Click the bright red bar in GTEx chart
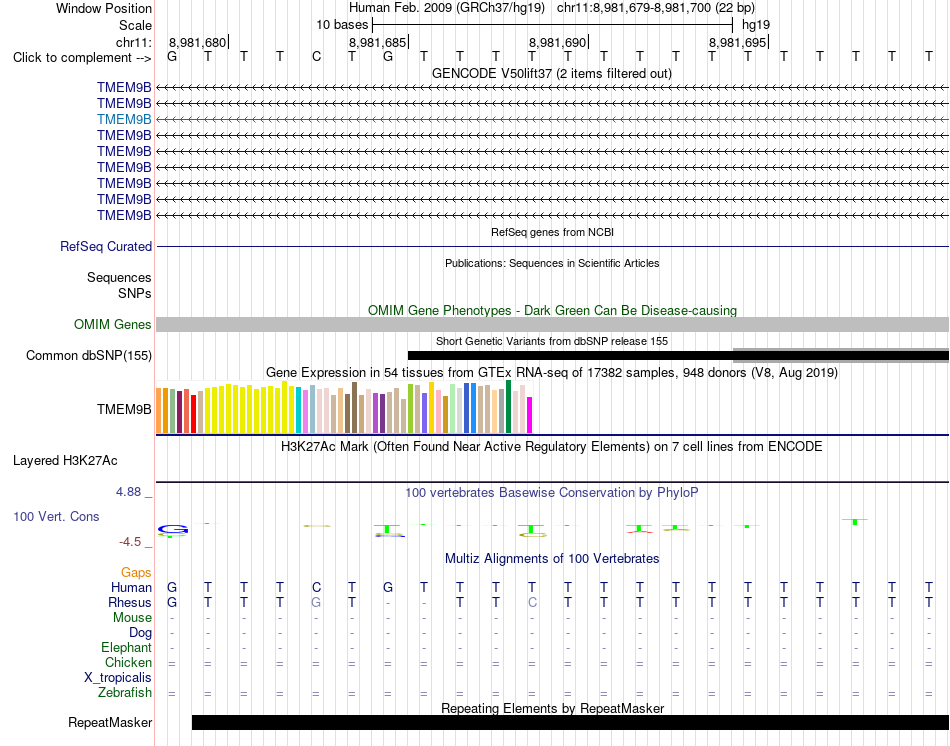950x746 pixels. click(193, 414)
